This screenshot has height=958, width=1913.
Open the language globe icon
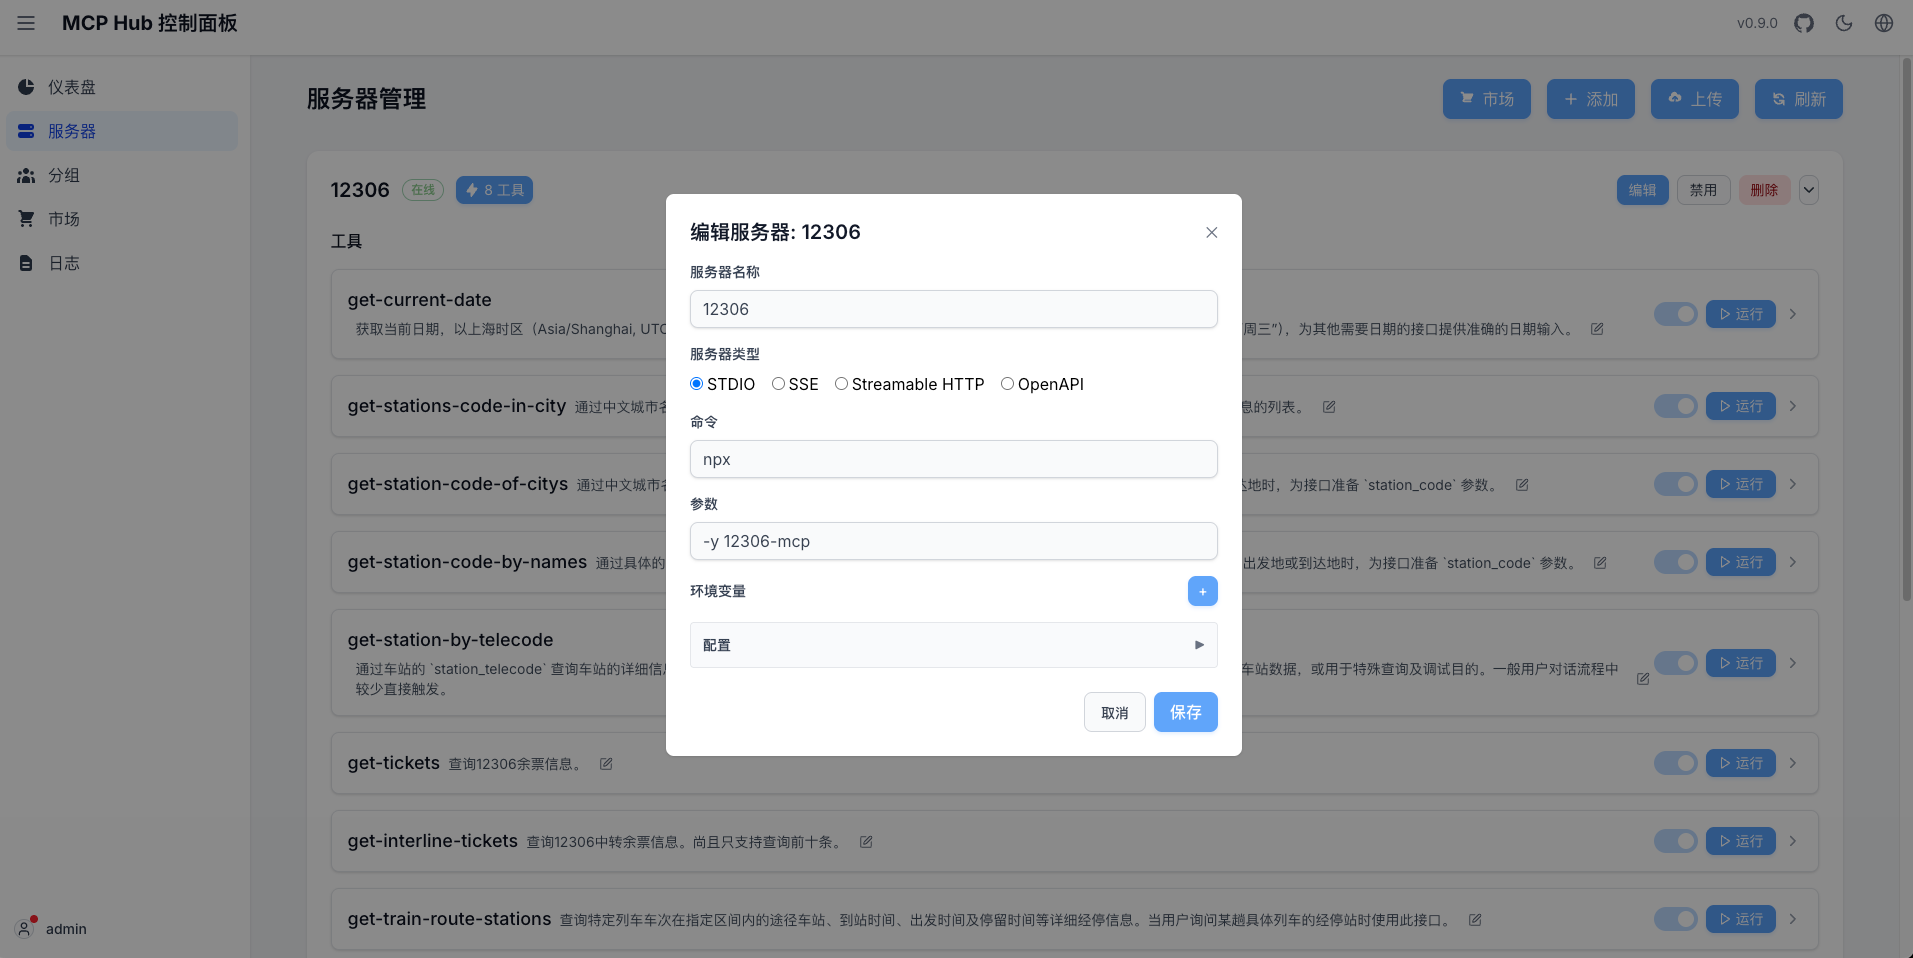click(1884, 23)
